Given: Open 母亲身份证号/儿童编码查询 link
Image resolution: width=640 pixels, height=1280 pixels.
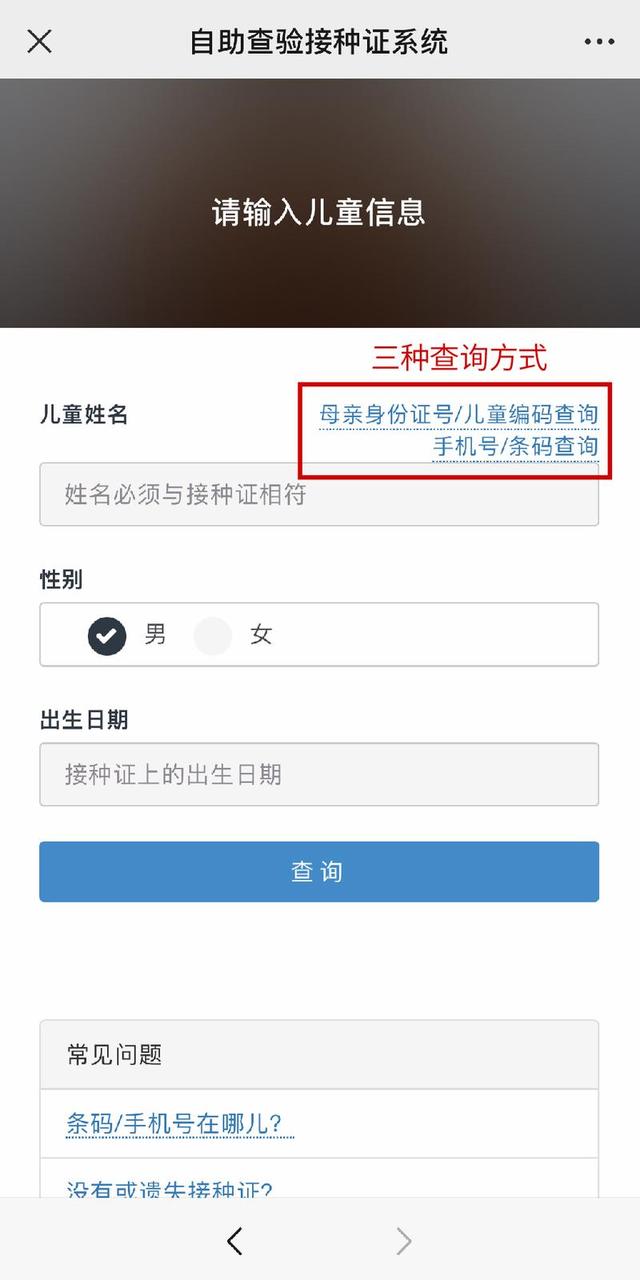Looking at the screenshot, I should [x=459, y=414].
